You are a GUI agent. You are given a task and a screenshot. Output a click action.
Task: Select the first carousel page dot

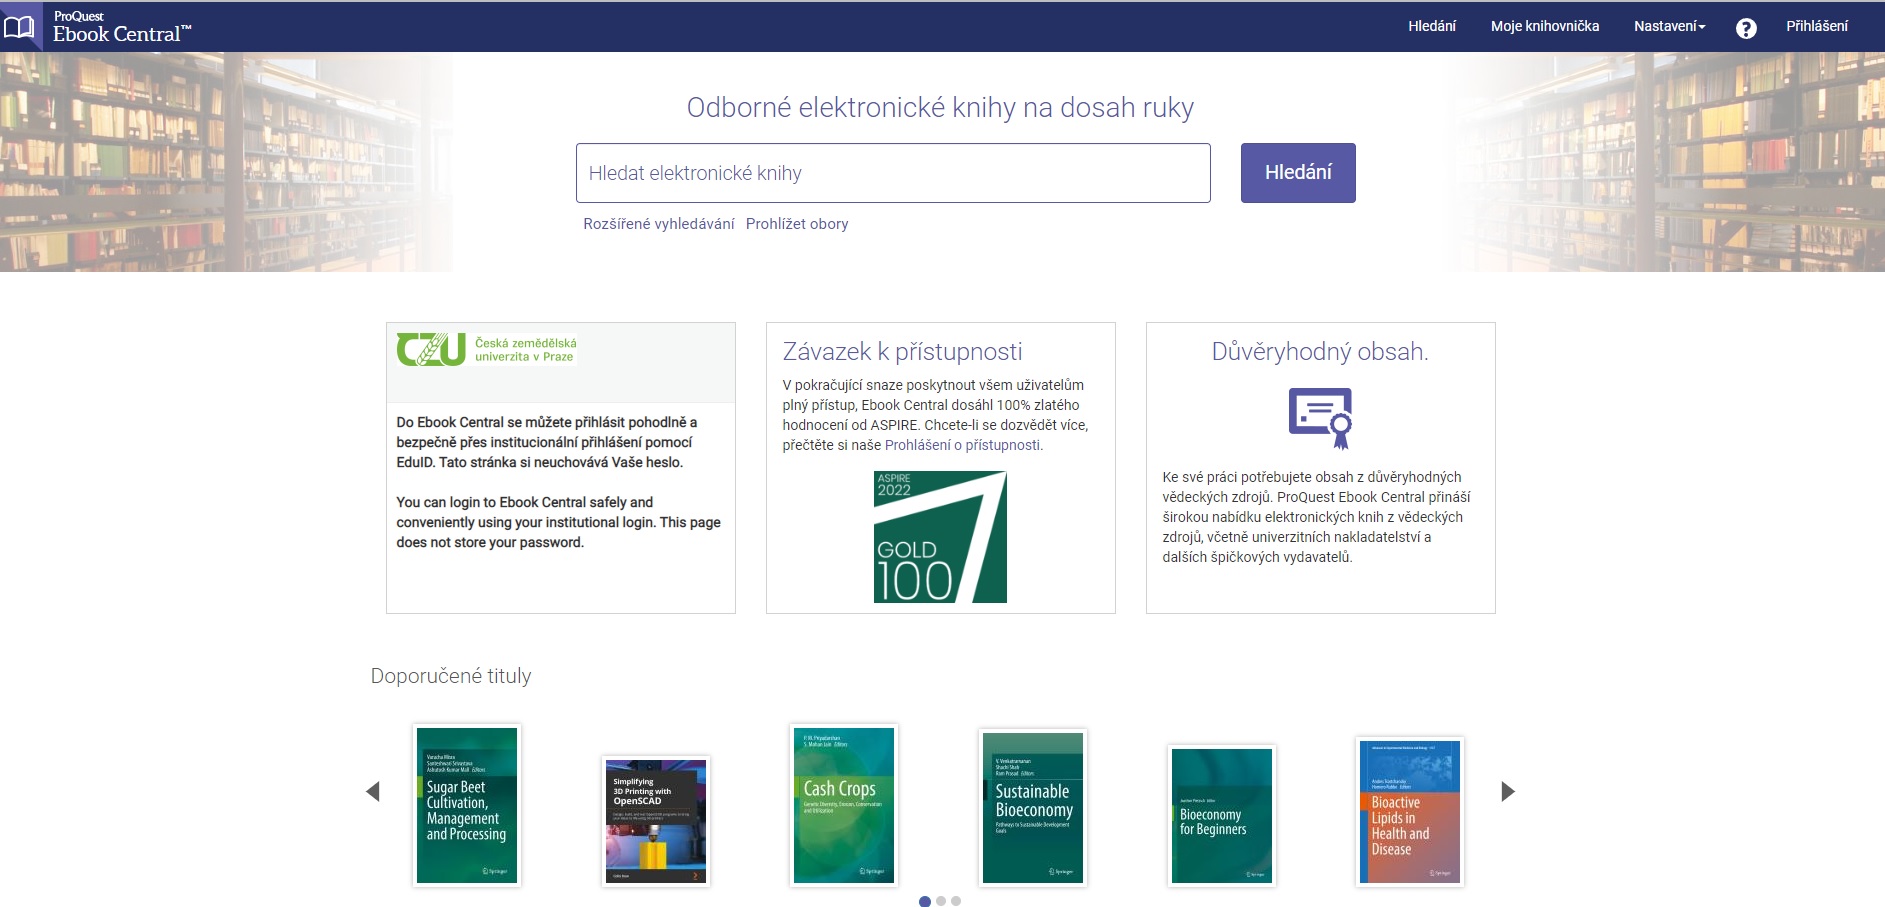coord(925,901)
